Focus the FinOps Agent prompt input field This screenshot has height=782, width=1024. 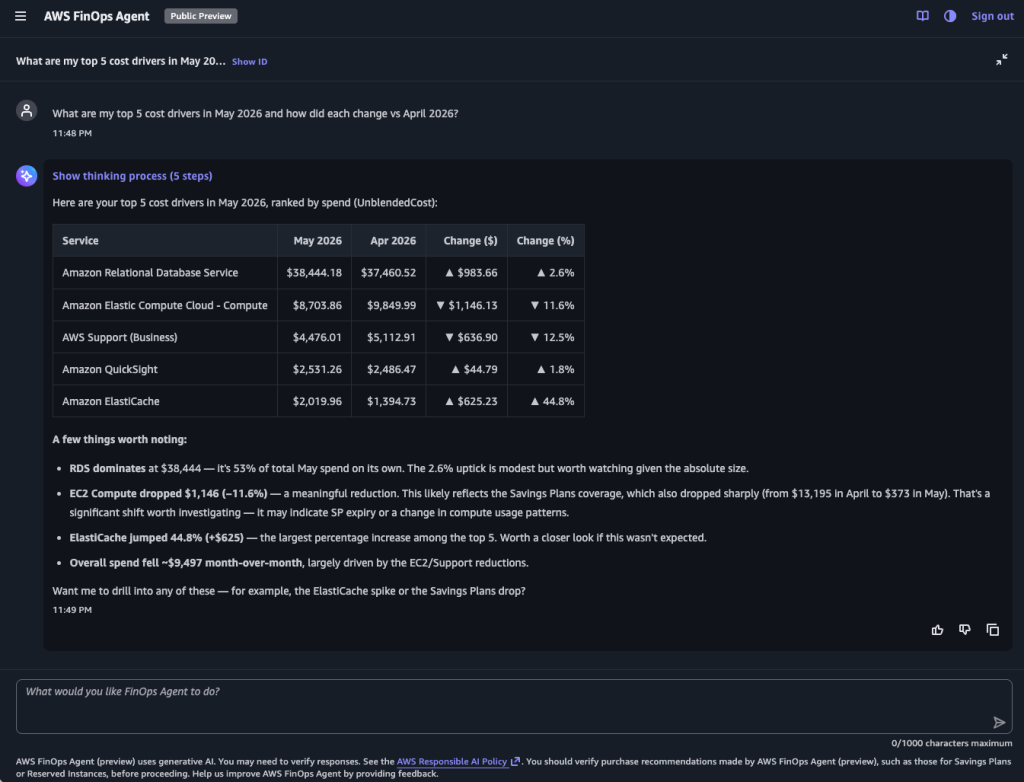pos(514,706)
